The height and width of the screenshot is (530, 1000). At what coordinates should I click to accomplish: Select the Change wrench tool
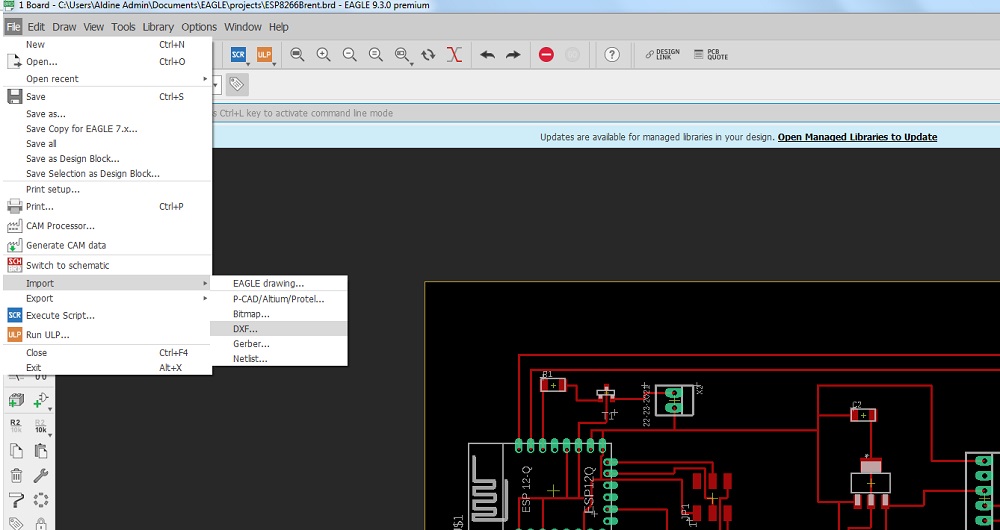tap(40, 476)
